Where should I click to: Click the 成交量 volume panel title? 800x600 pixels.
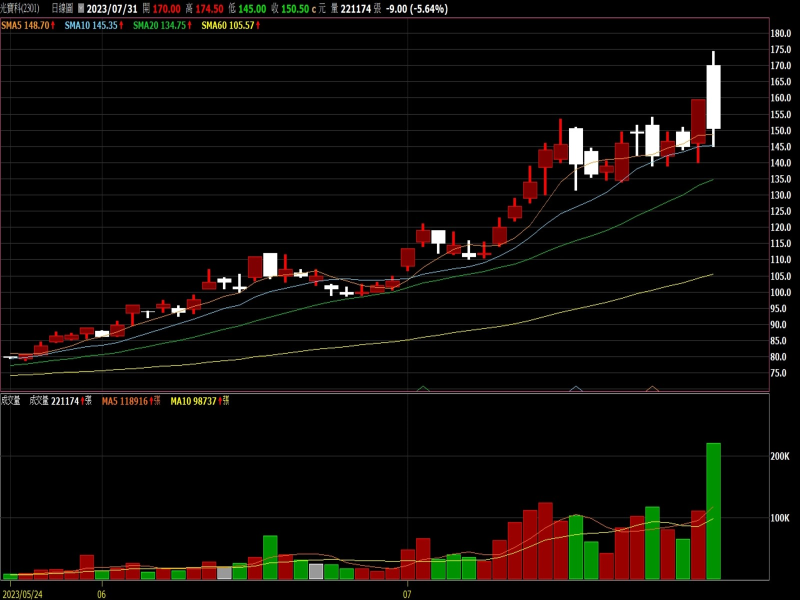[10, 401]
